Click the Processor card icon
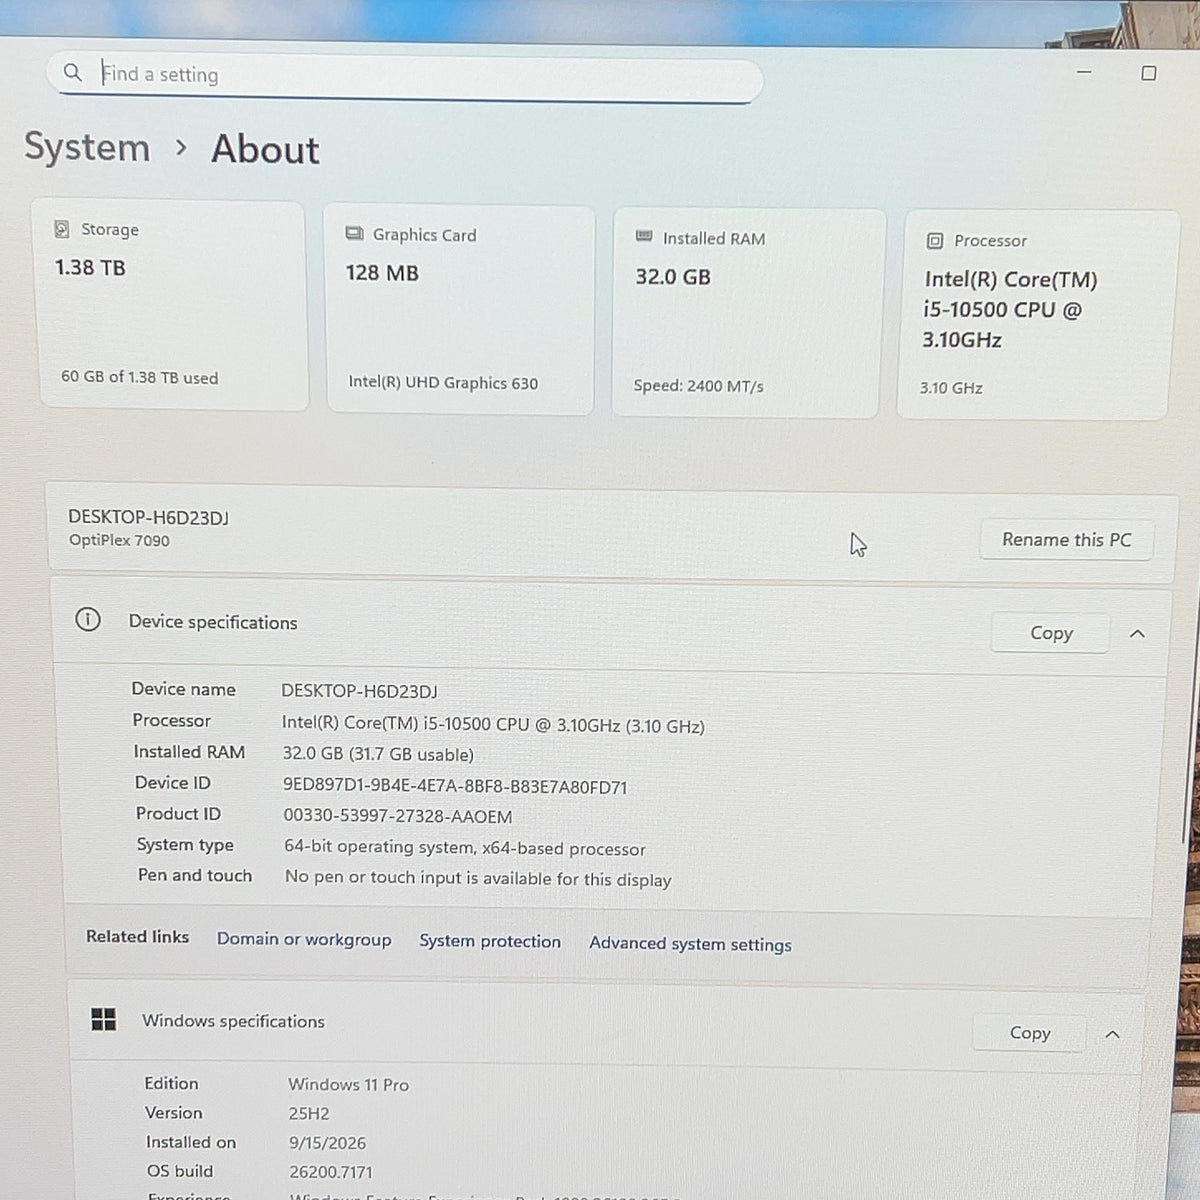 click(935, 240)
